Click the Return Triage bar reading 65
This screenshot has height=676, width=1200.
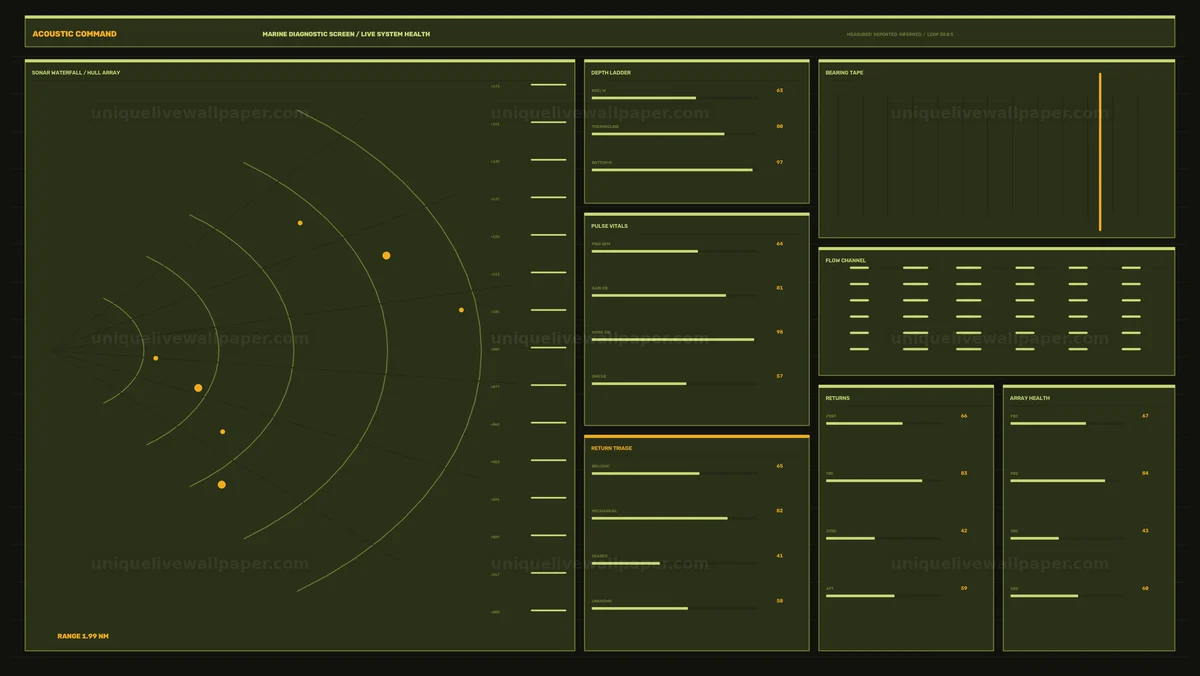tap(675, 473)
